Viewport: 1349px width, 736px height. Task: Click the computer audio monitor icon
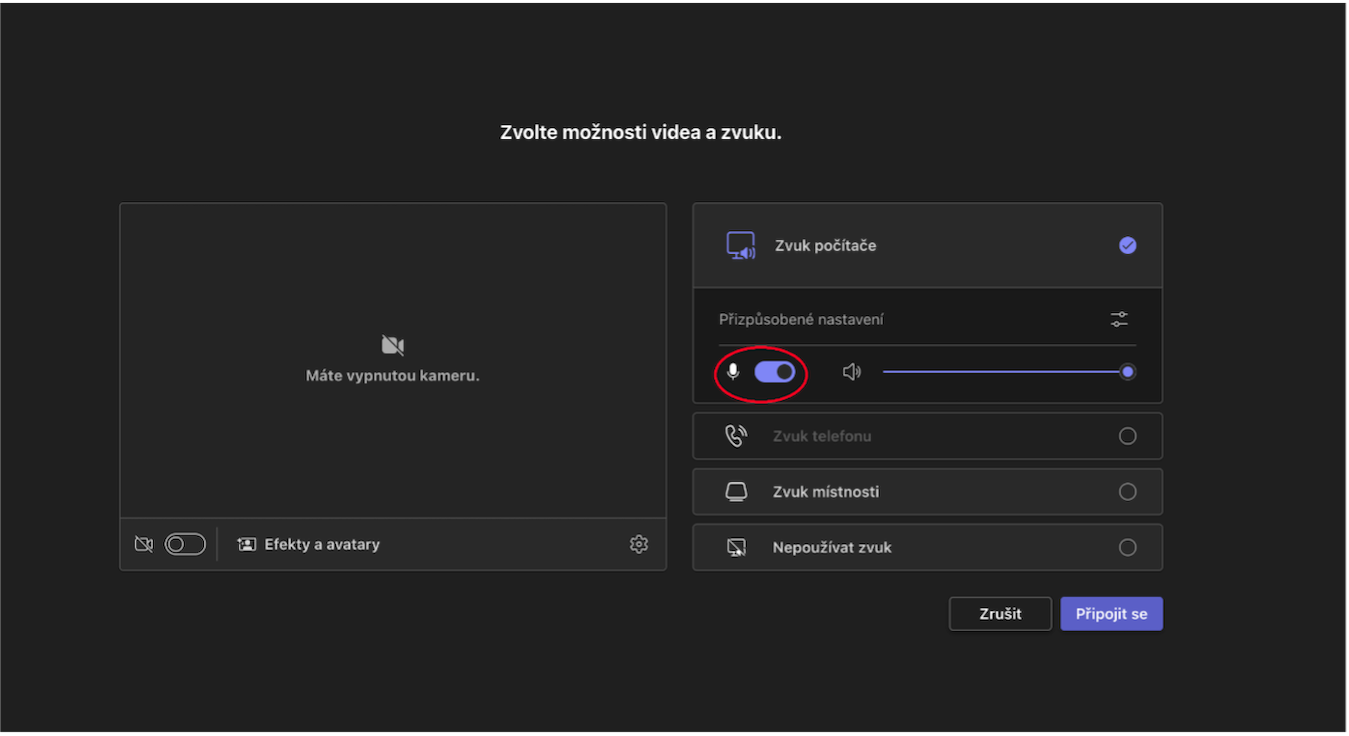740,245
